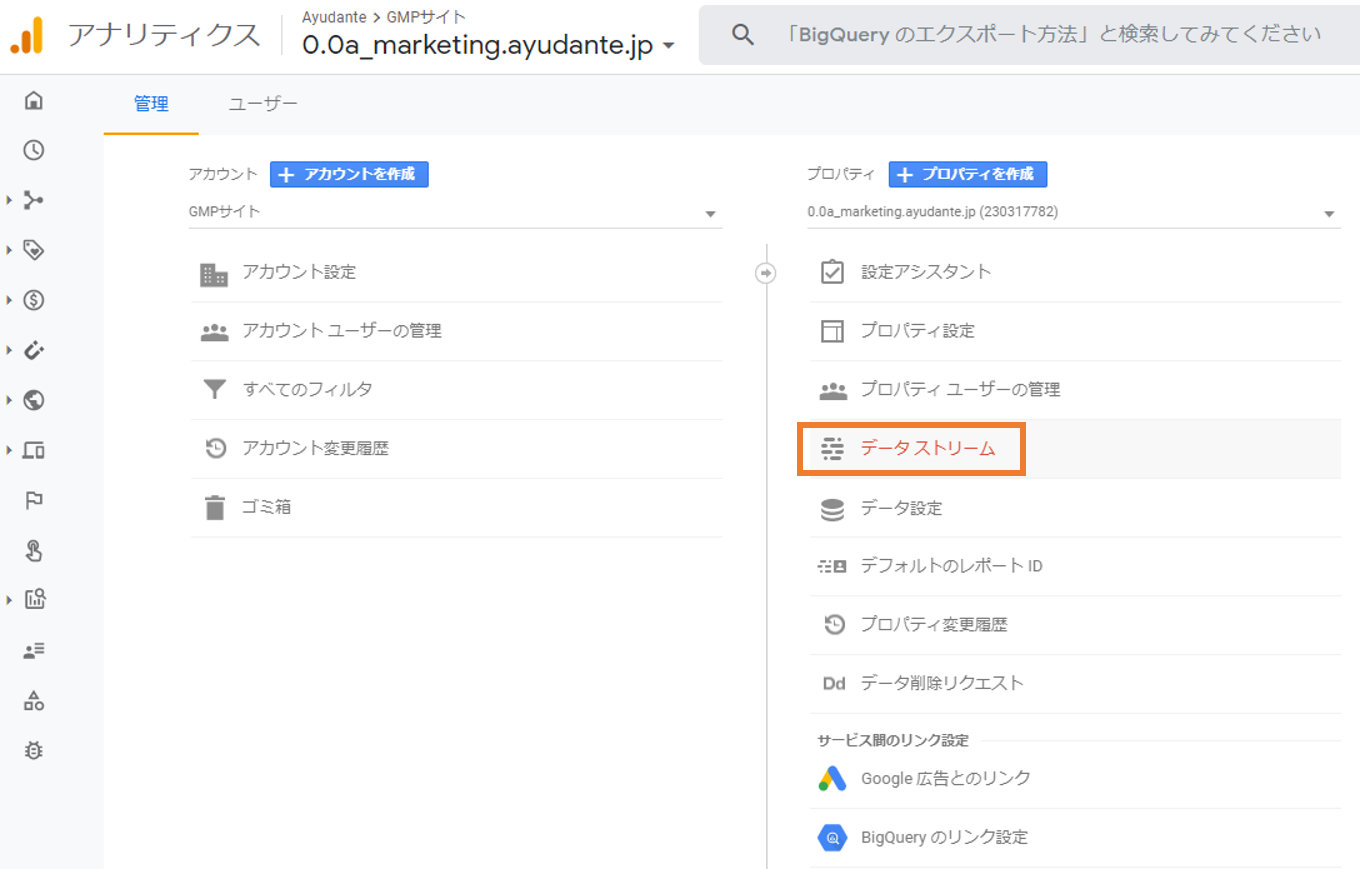Open the shapes custom definitions sidebar icon
1360x869 pixels.
[33, 700]
